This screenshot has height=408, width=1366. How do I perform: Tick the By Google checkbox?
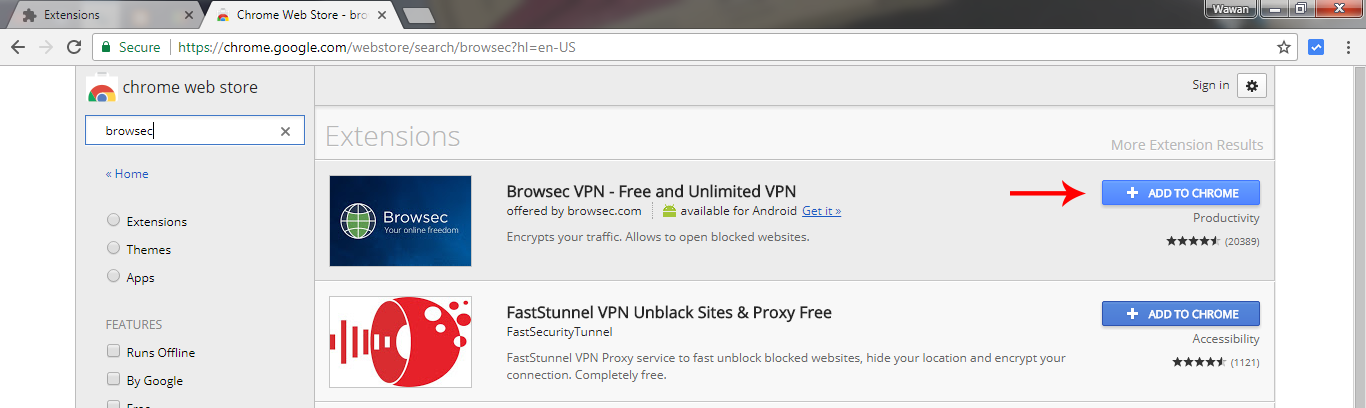[x=114, y=380]
